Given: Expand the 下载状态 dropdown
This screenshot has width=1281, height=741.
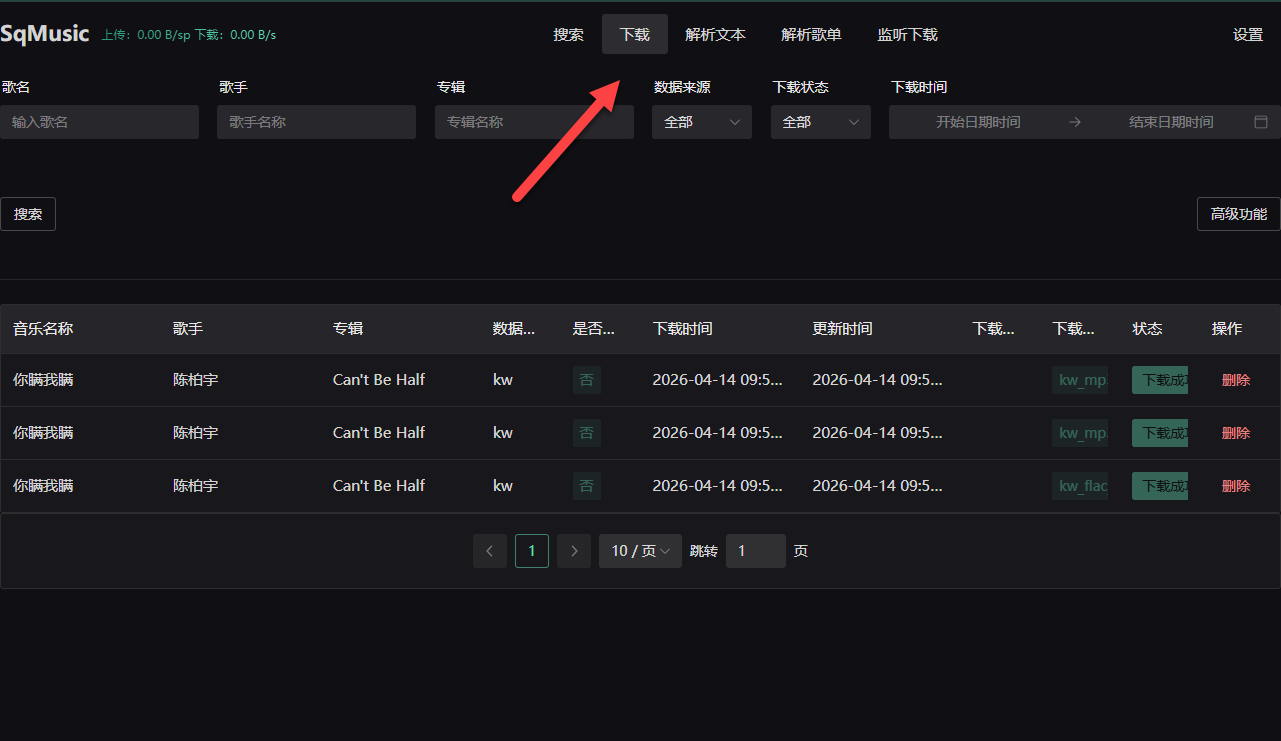Looking at the screenshot, I should coord(821,122).
